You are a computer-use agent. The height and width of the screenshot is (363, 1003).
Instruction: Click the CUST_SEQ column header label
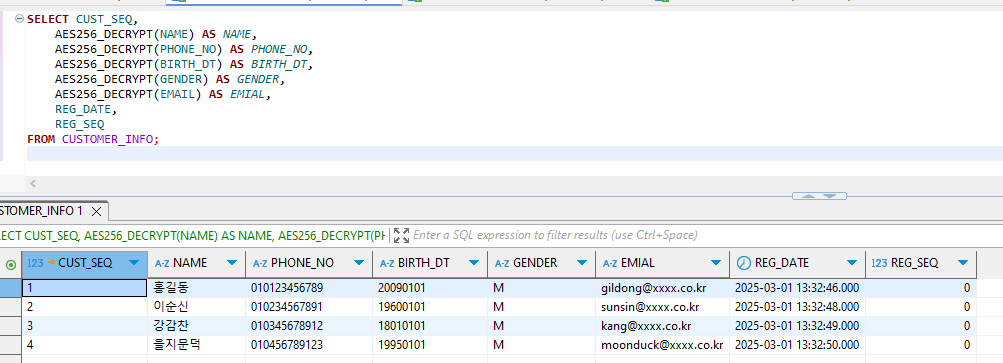(85, 263)
